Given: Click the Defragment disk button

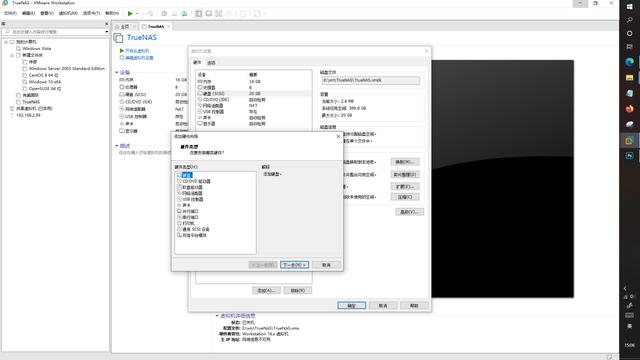Looking at the screenshot, I should click(x=405, y=175).
